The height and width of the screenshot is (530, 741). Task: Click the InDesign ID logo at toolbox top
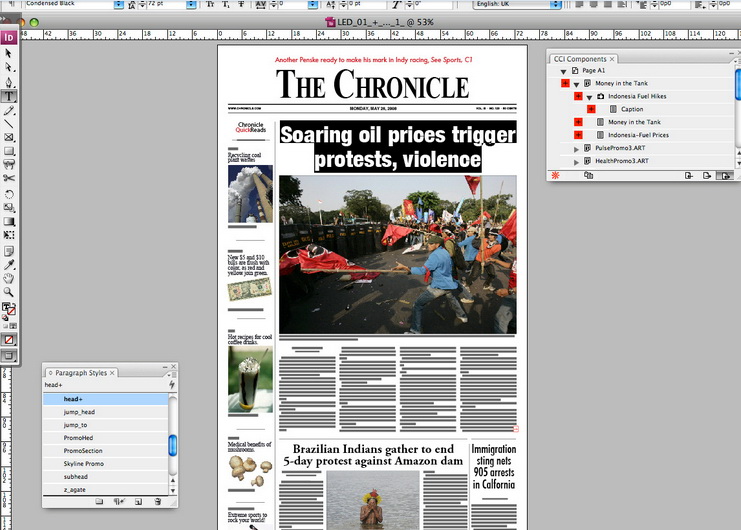point(9,37)
